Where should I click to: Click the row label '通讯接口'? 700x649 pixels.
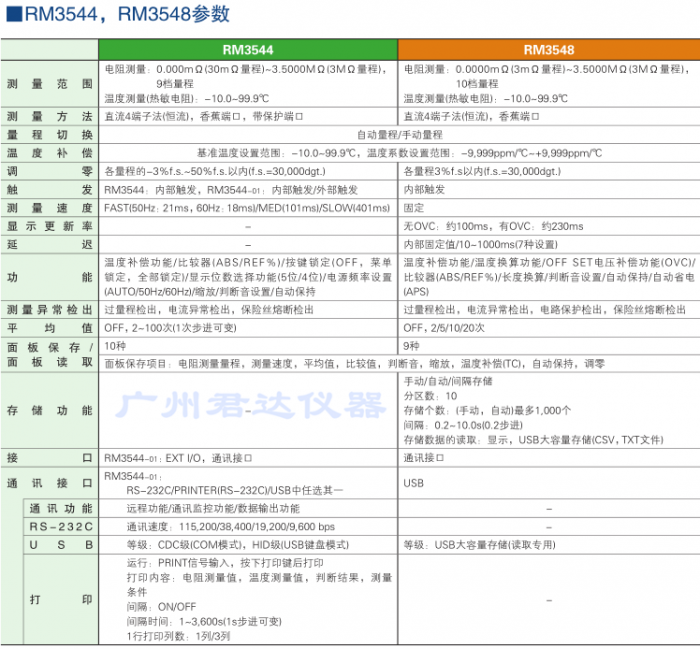coord(50,483)
